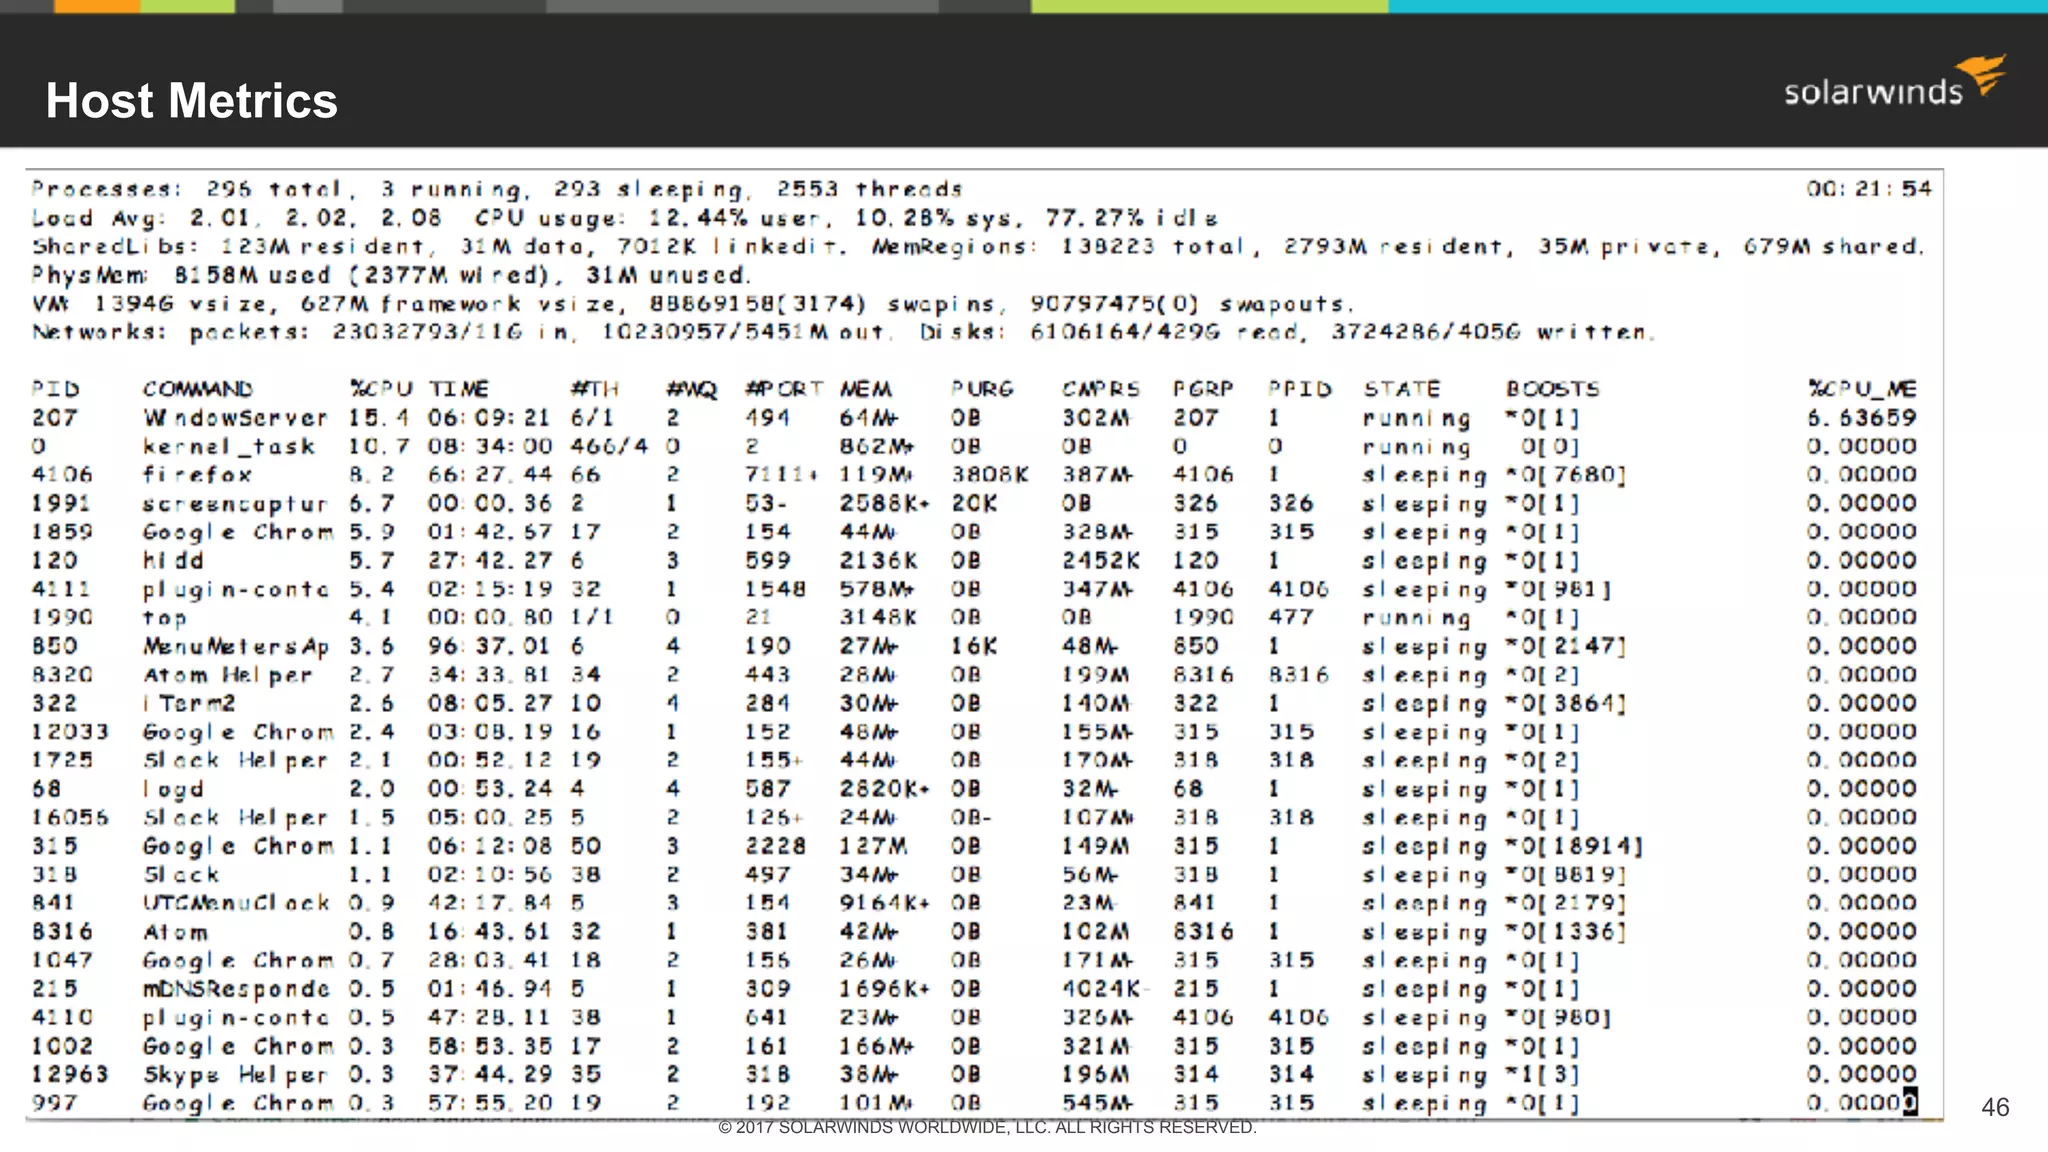This screenshot has width=2048, height=1152.
Task: Click the iTerm2 command name
Action: (189, 704)
